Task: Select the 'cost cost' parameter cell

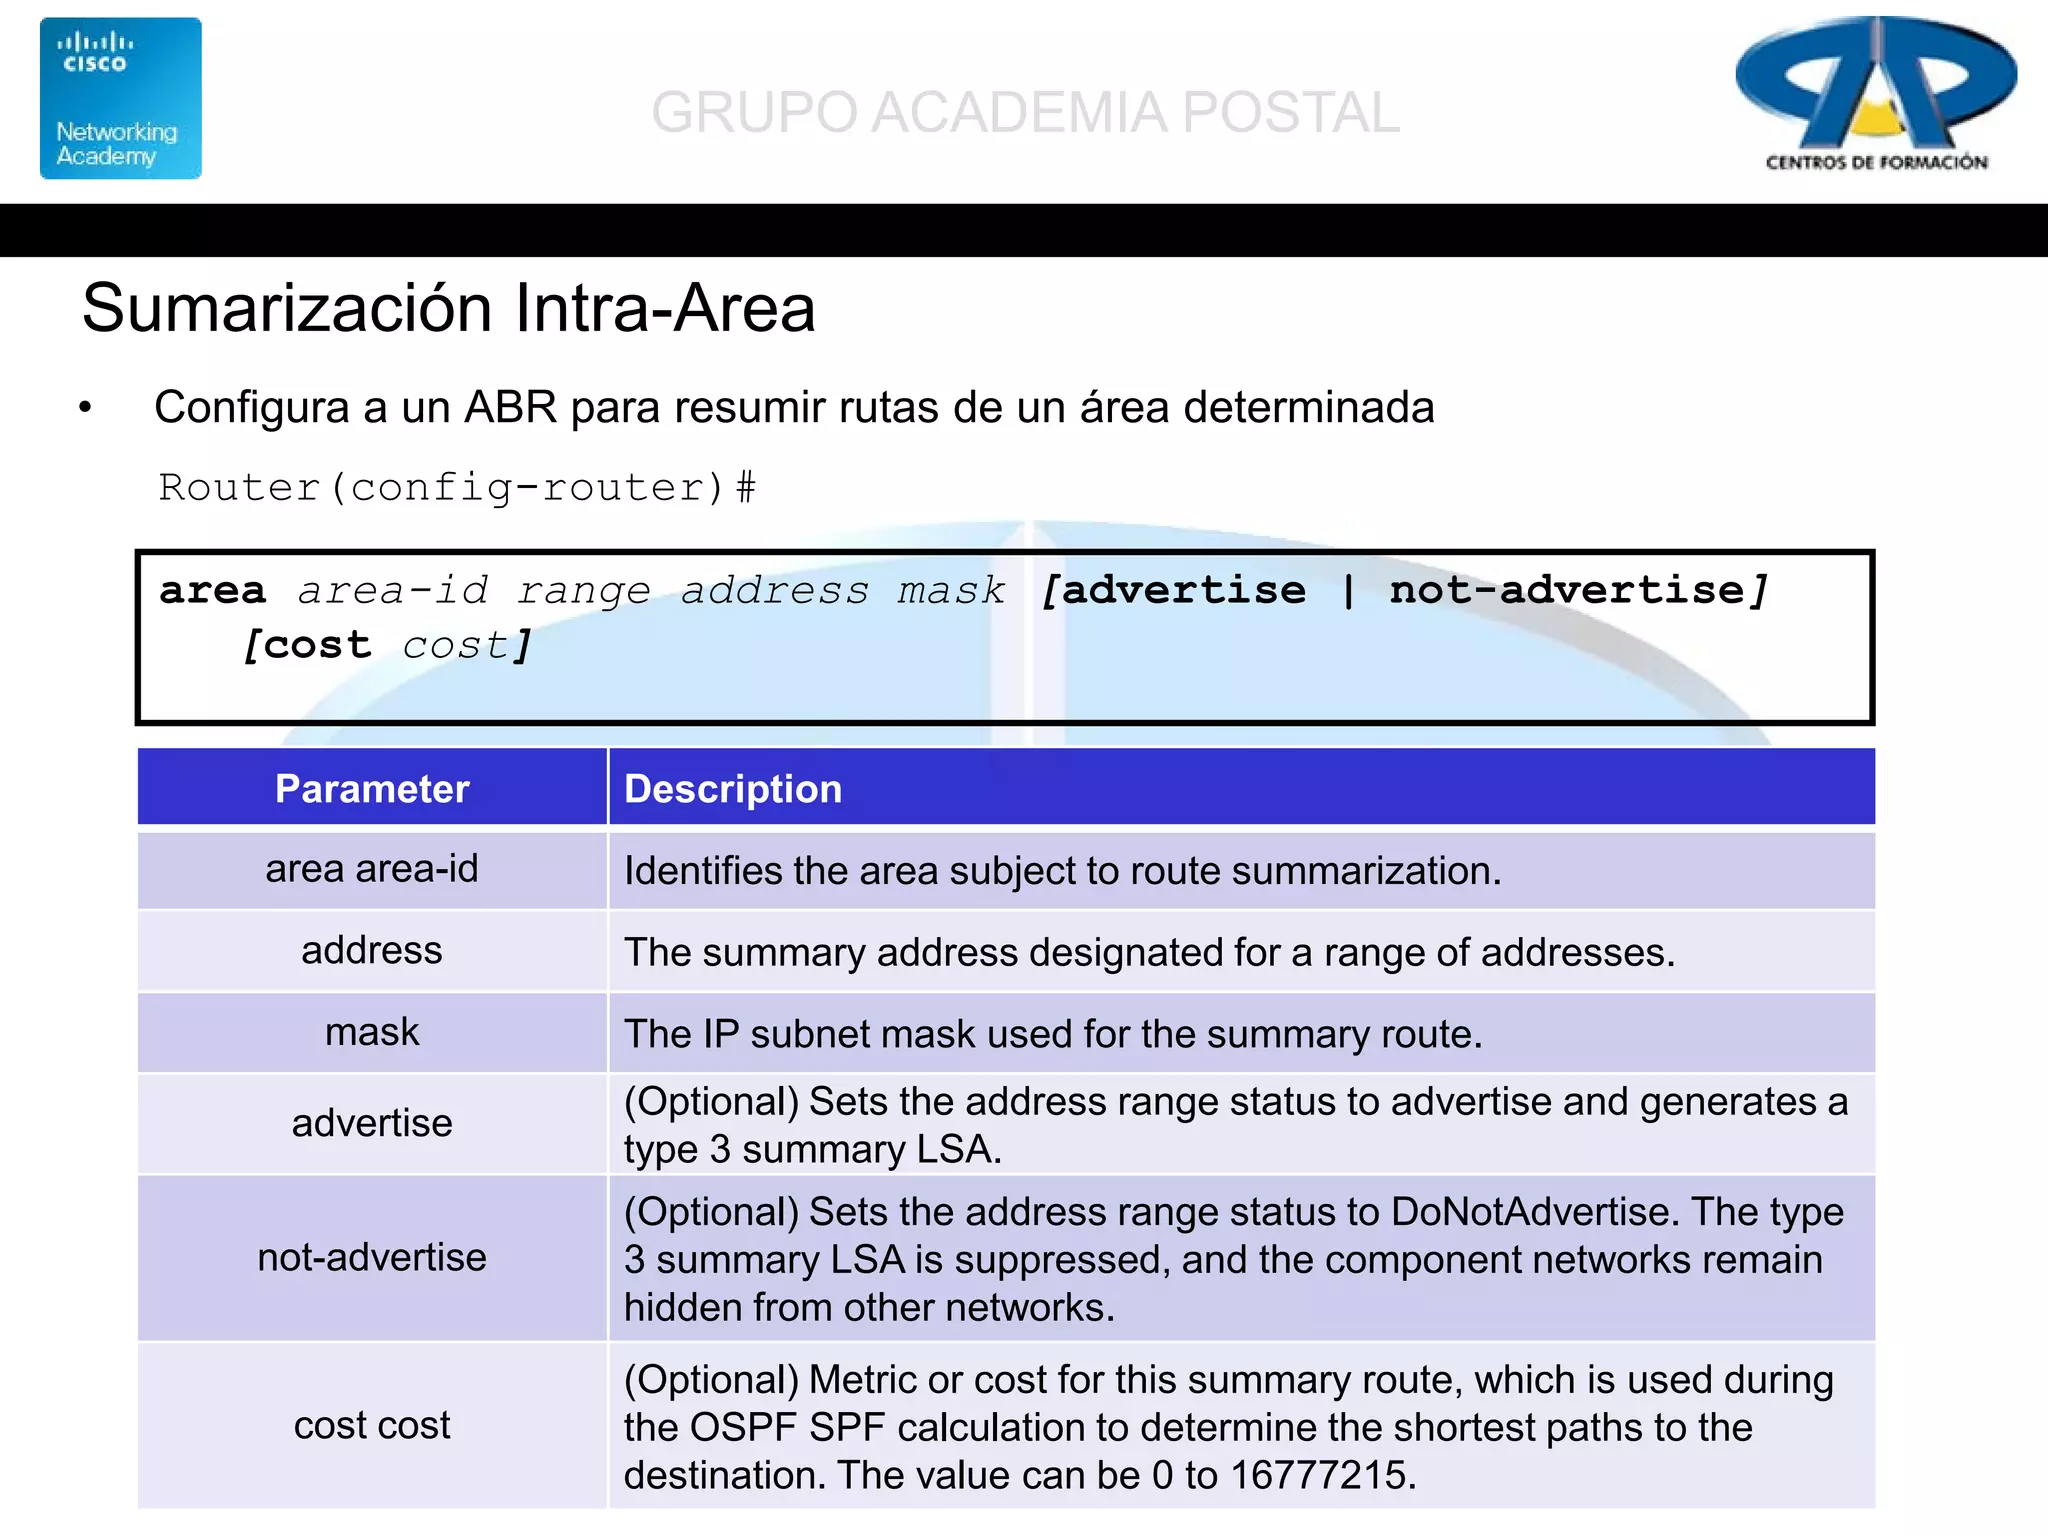Action: point(372,1426)
